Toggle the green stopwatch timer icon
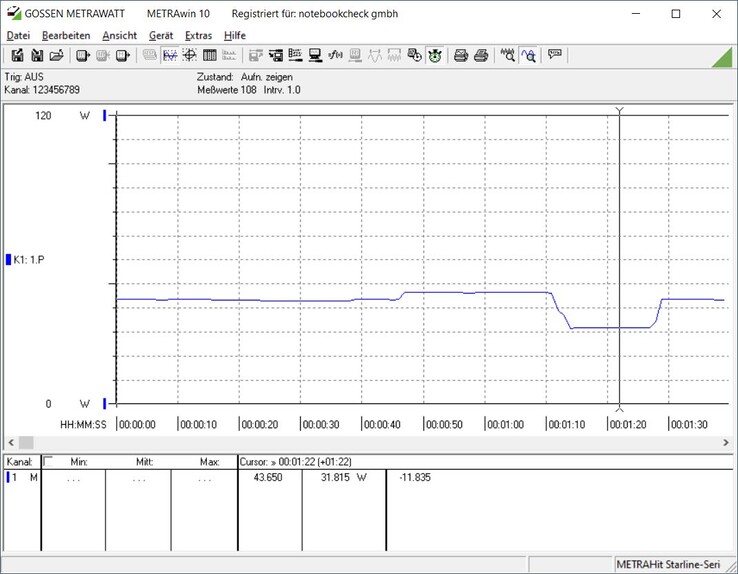 tap(434, 56)
